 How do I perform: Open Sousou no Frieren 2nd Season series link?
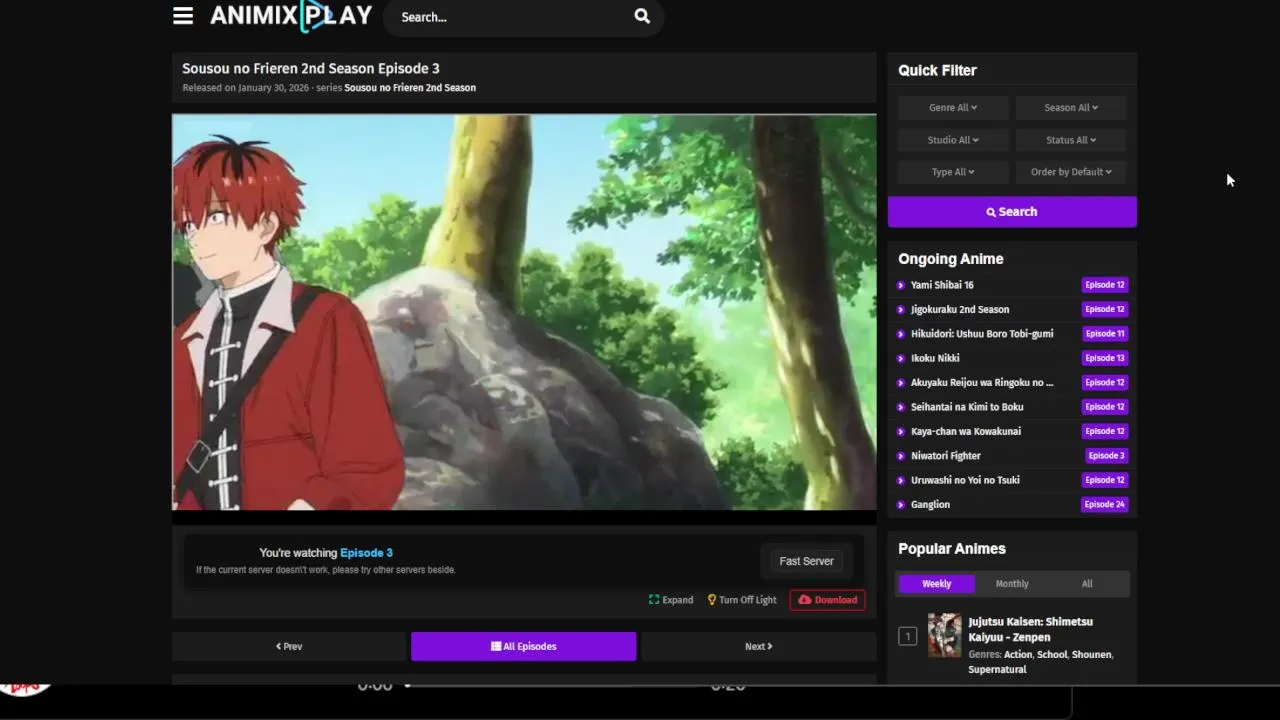tap(410, 88)
